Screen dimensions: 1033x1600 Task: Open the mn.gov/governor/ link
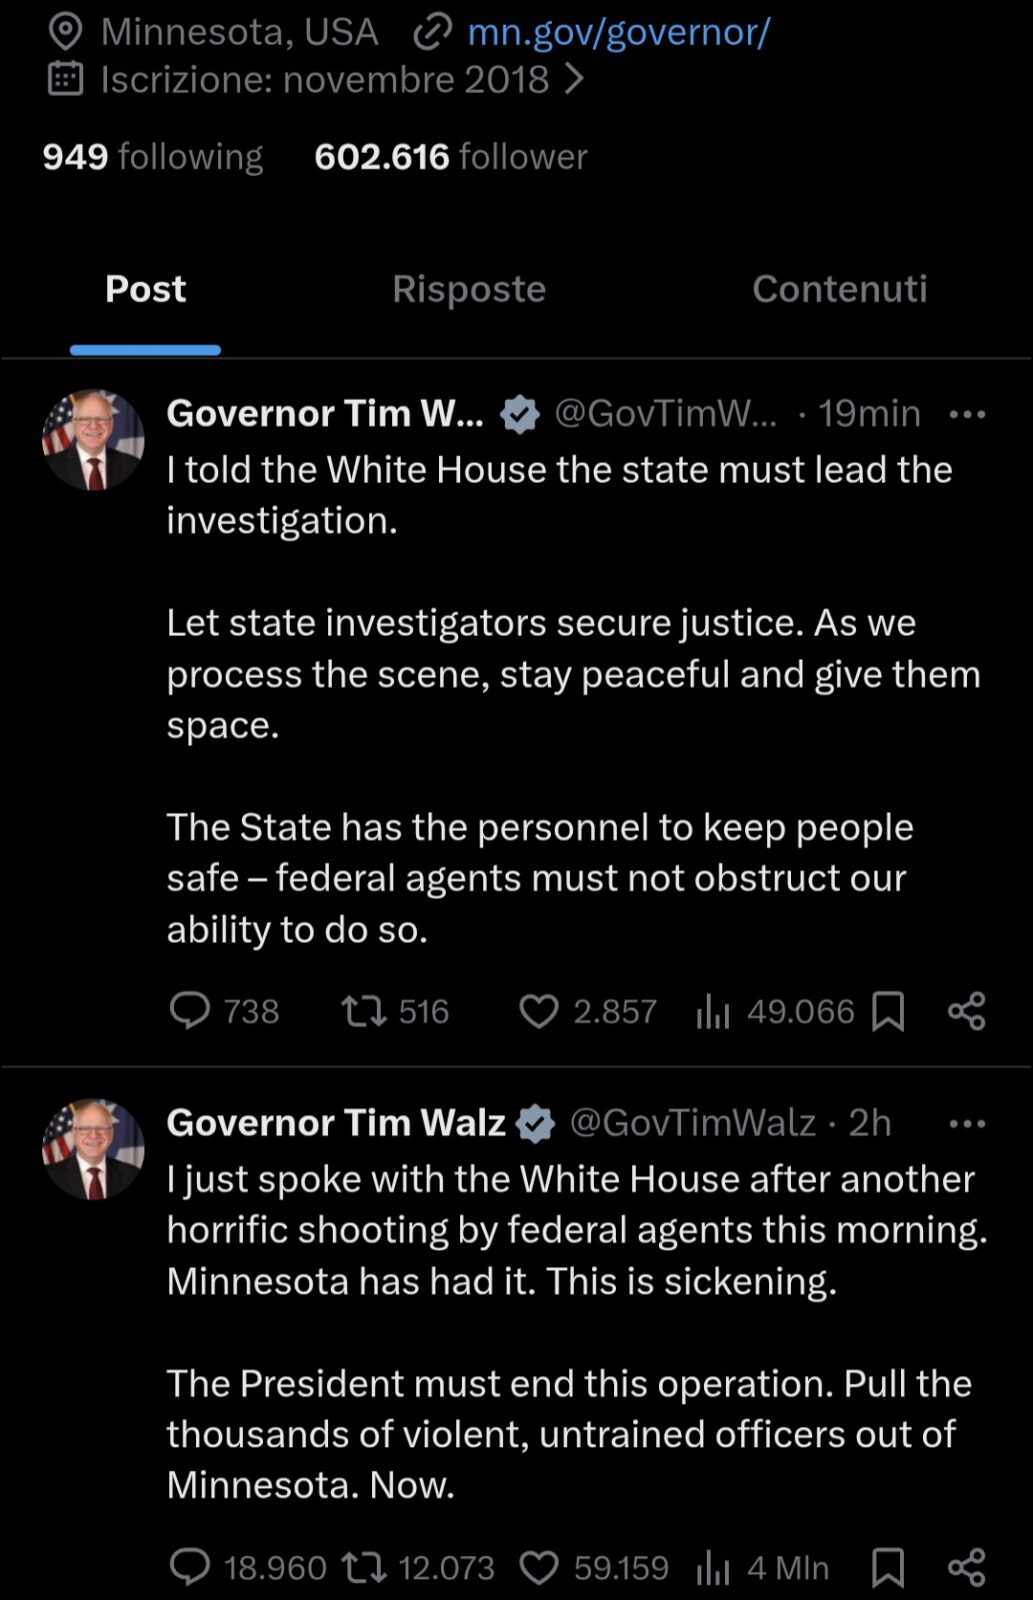tap(618, 32)
